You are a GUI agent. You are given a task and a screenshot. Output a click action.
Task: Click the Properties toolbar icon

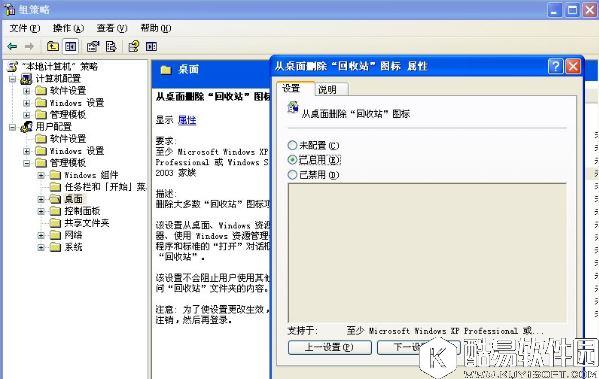[x=93, y=47]
